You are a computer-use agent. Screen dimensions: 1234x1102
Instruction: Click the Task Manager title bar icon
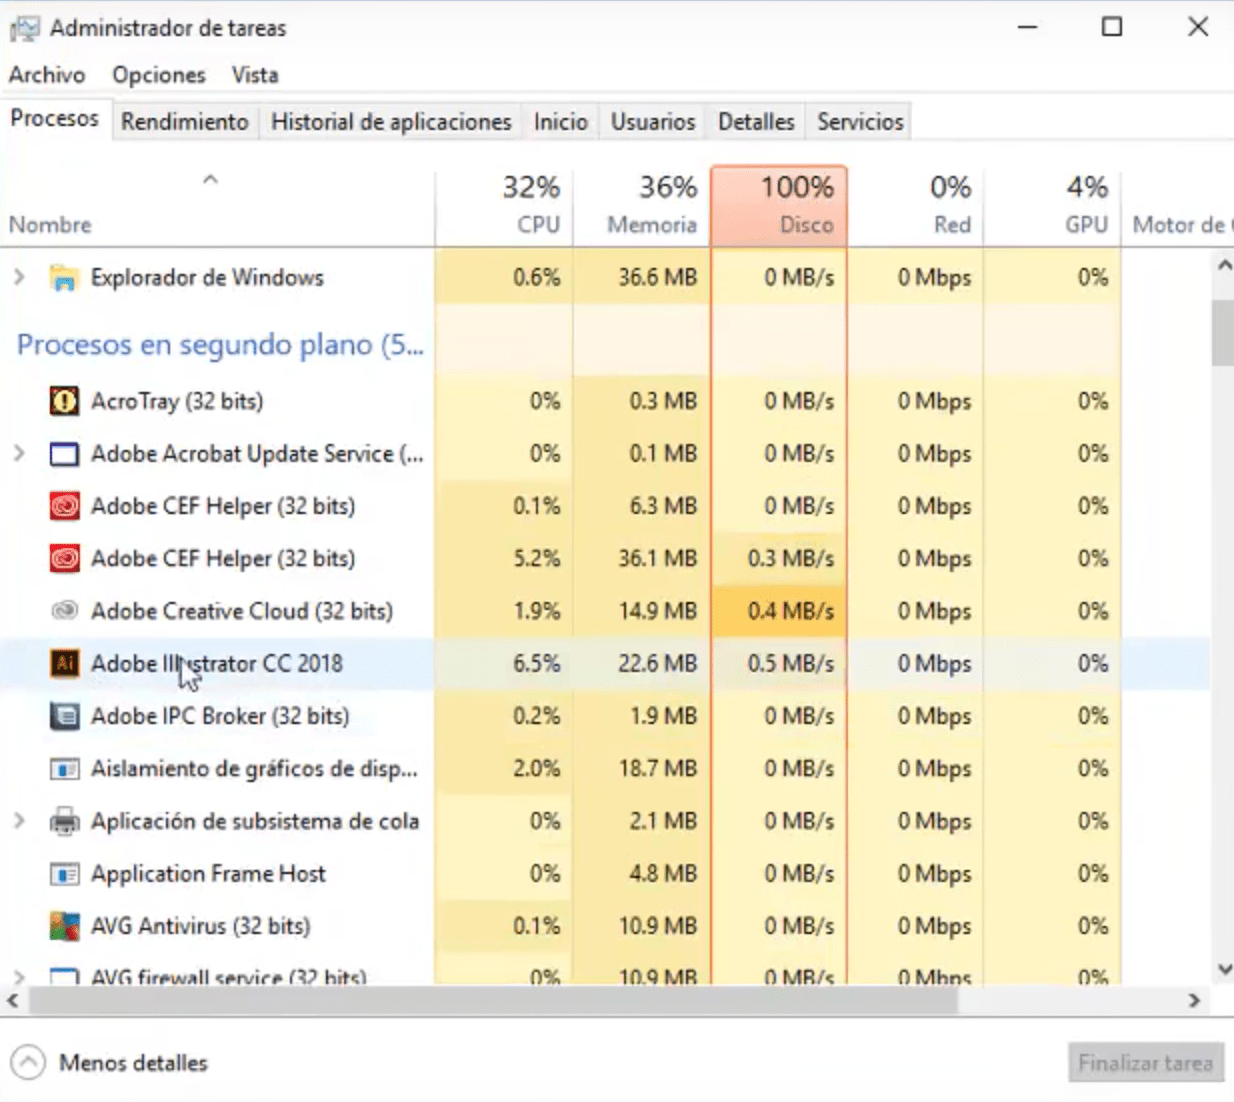pyautogui.click(x=25, y=29)
